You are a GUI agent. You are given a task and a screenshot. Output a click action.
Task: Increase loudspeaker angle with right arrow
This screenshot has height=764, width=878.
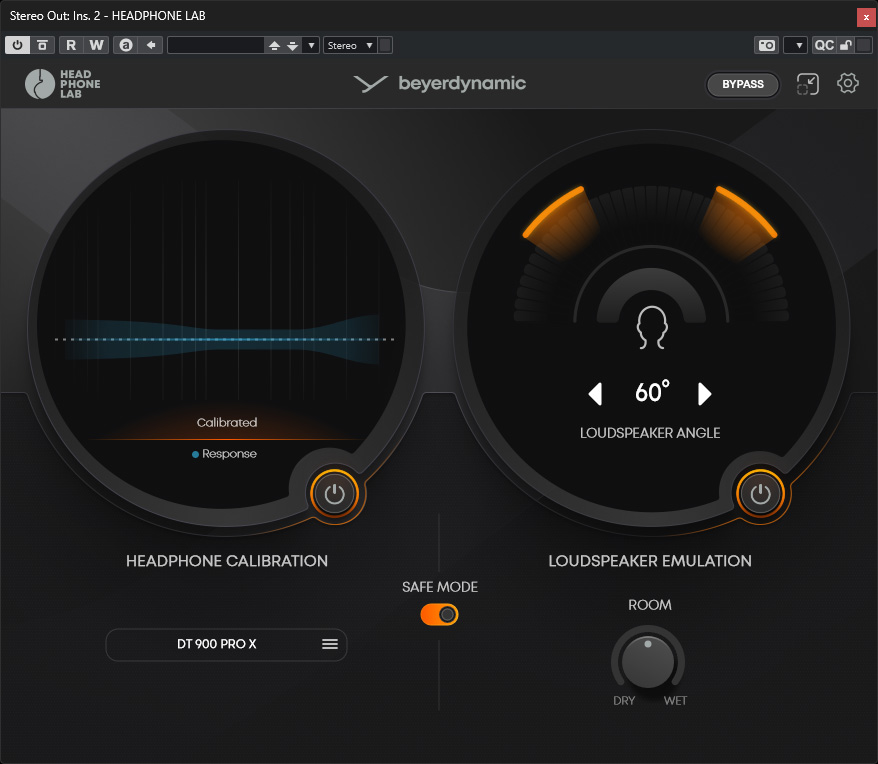tap(704, 394)
